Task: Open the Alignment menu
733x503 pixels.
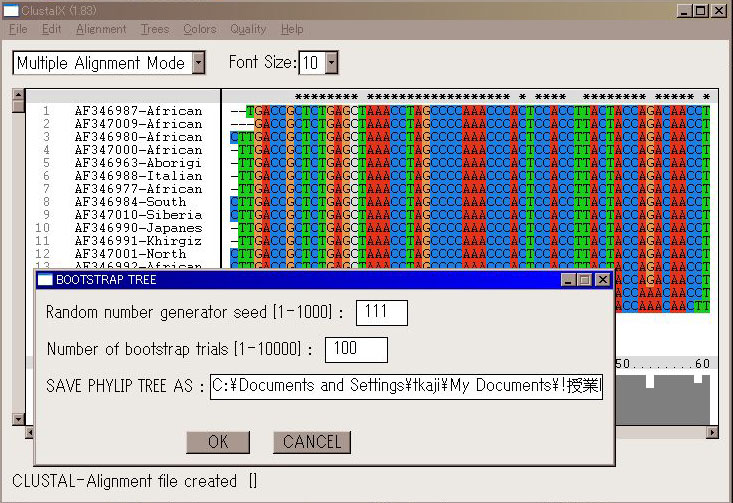Action: click(x=101, y=29)
